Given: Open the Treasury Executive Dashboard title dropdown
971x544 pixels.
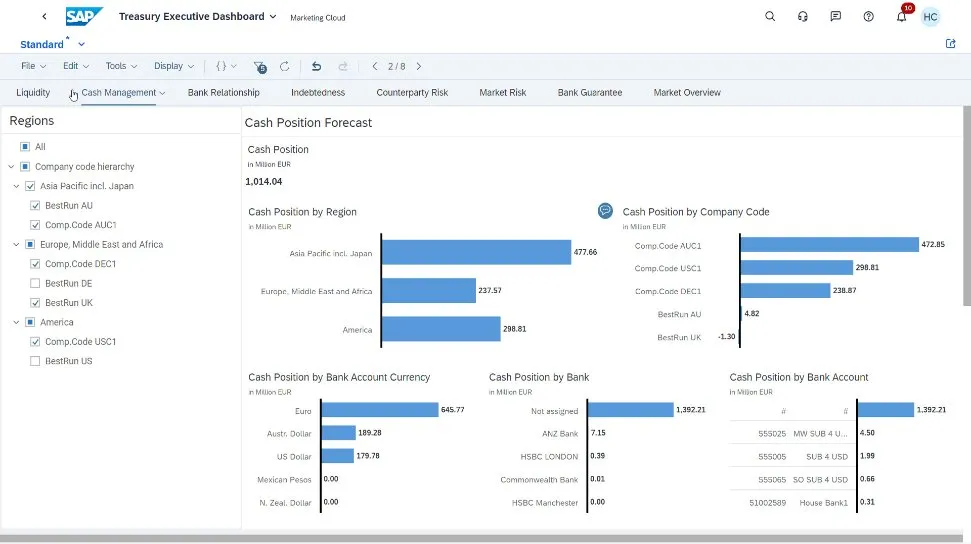Looking at the screenshot, I should [273, 17].
